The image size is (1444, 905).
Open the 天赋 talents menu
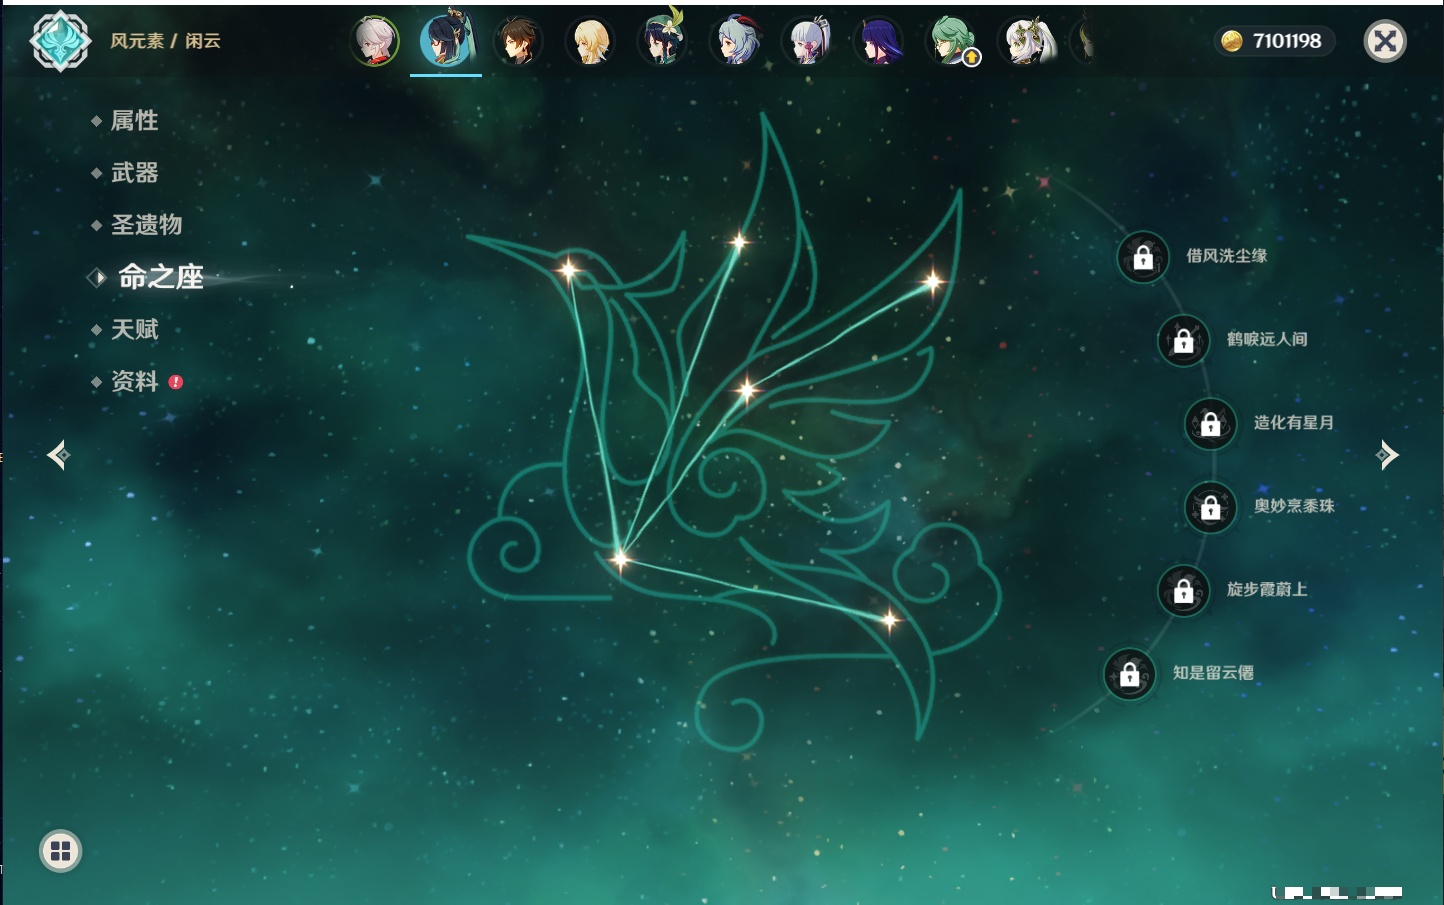[x=134, y=329]
